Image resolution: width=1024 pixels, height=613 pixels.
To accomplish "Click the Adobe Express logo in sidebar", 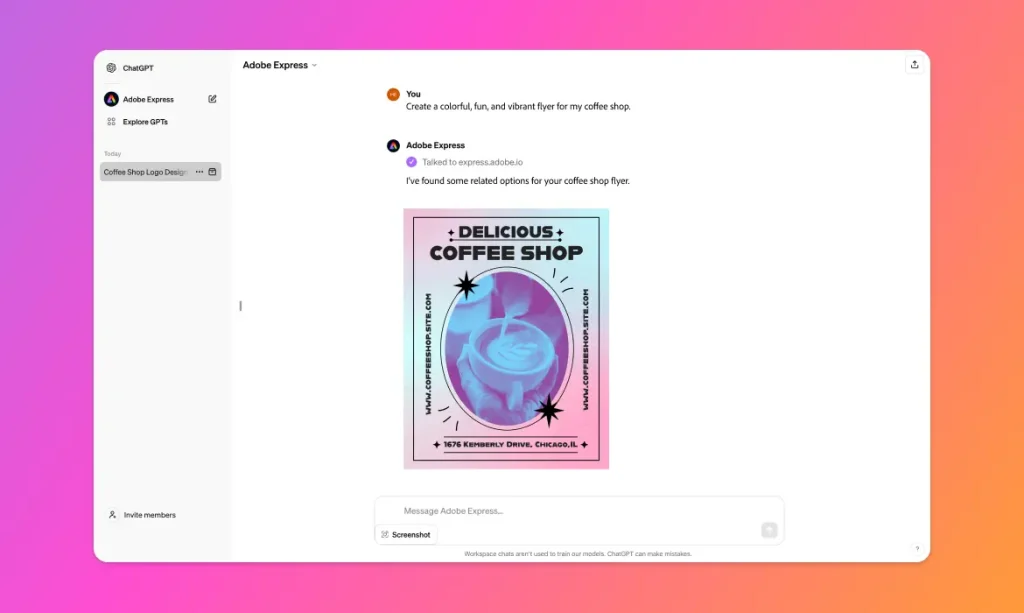I will point(111,99).
